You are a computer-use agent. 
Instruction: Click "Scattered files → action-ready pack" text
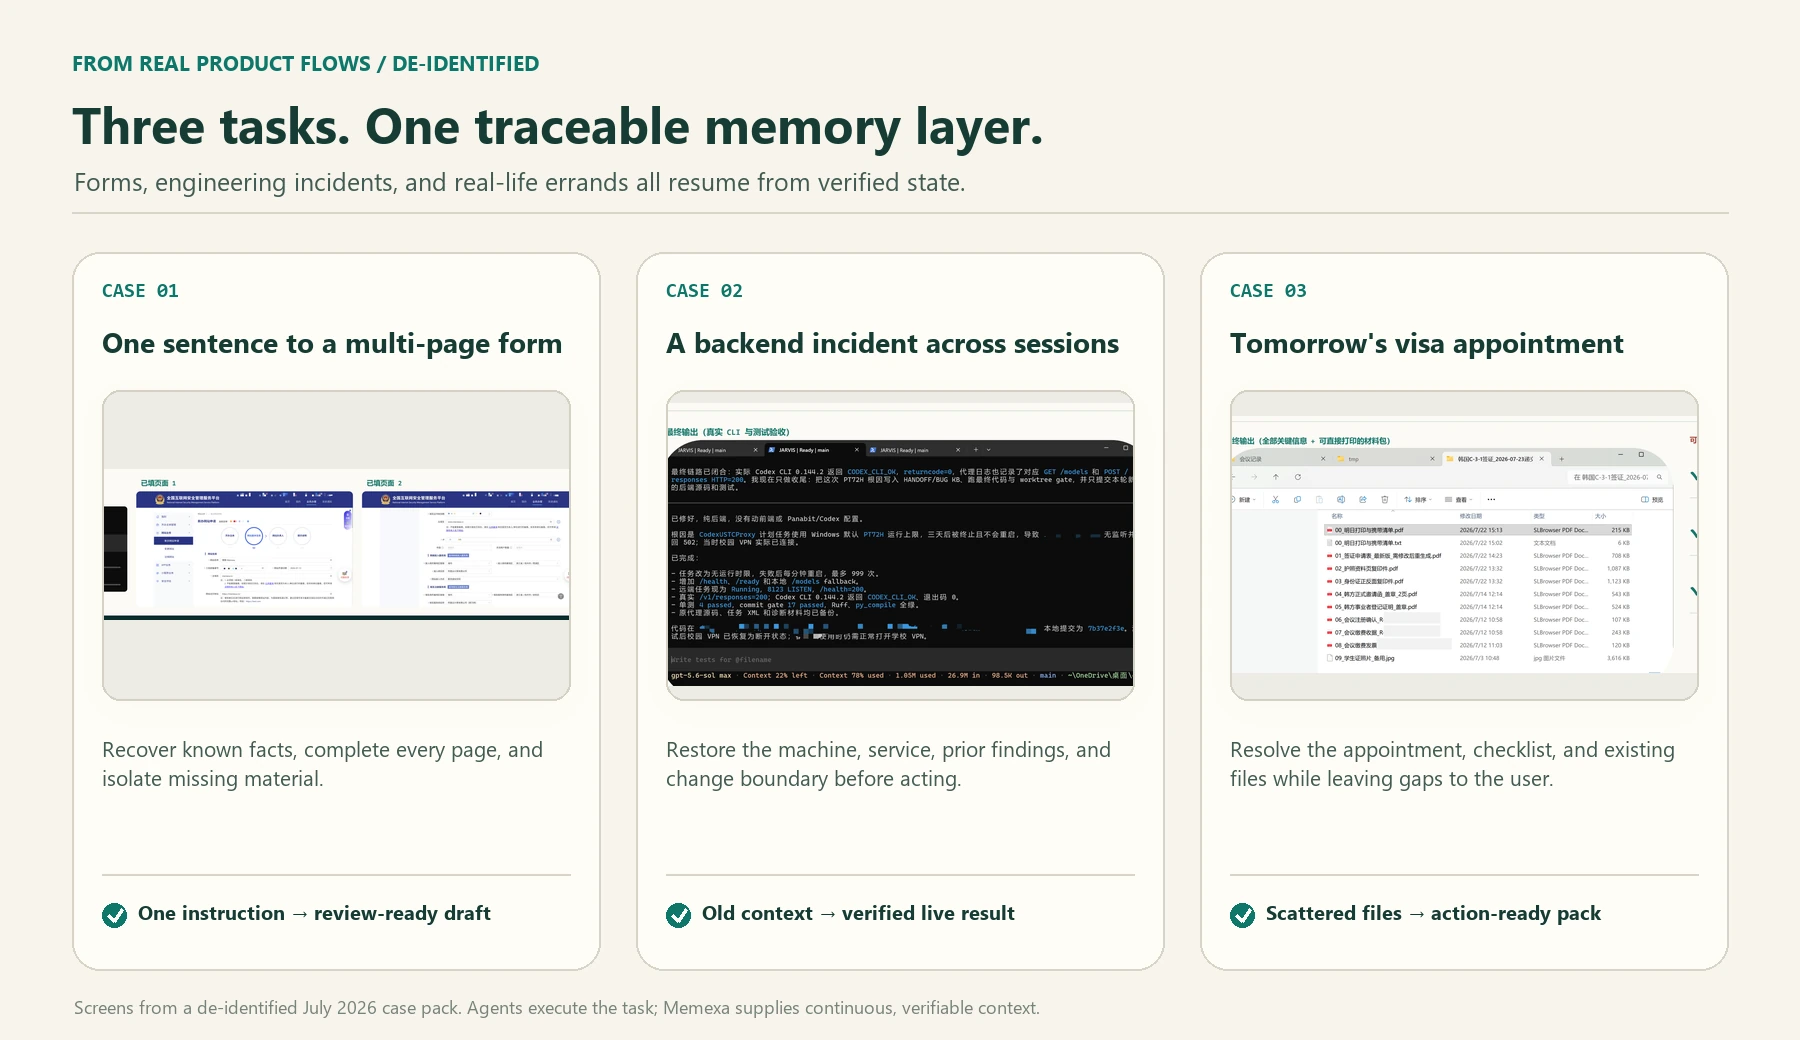click(x=1433, y=914)
